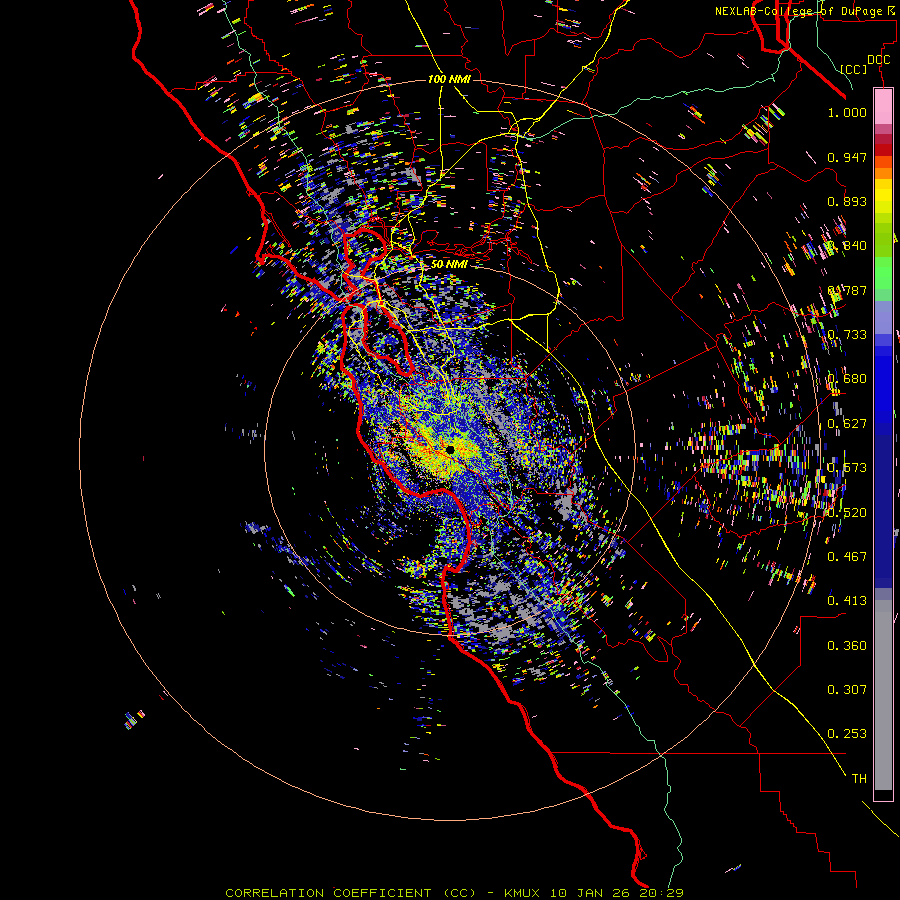Viewport: 900px width, 900px height.
Task: Click the 0.840 scale value
Action: pyautogui.click(x=847, y=246)
